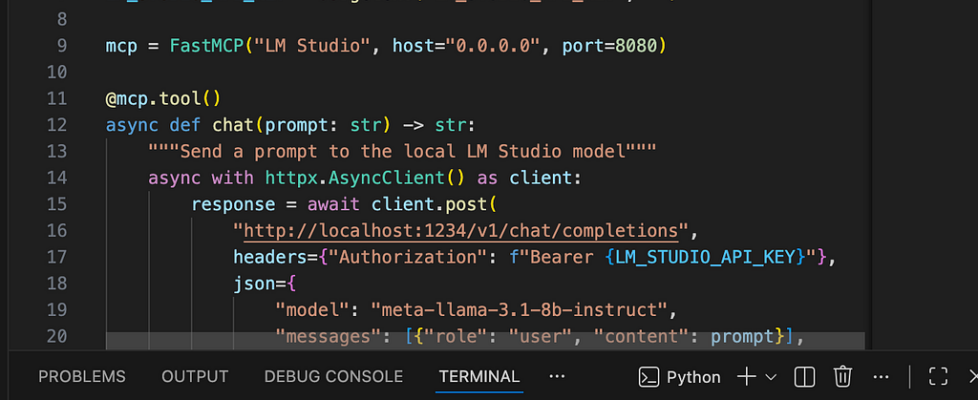The width and height of the screenshot is (978, 400).
Task: Click the localhost:1234 chat completions URL
Action: click(461, 231)
